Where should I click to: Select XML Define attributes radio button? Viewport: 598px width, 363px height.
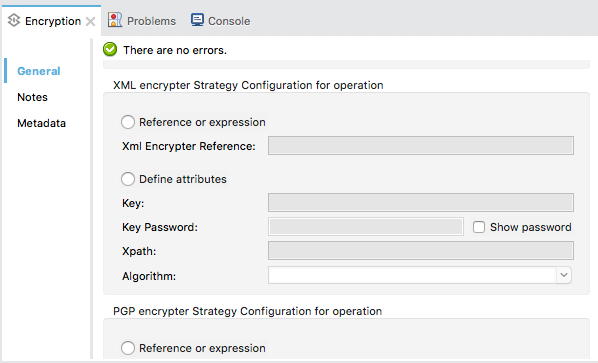(x=128, y=179)
